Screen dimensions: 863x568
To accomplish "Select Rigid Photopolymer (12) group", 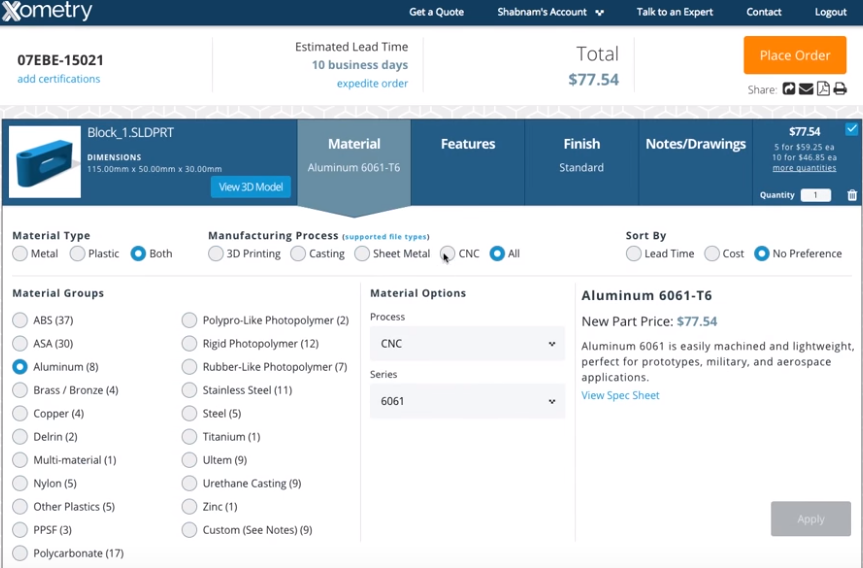I will click(189, 343).
